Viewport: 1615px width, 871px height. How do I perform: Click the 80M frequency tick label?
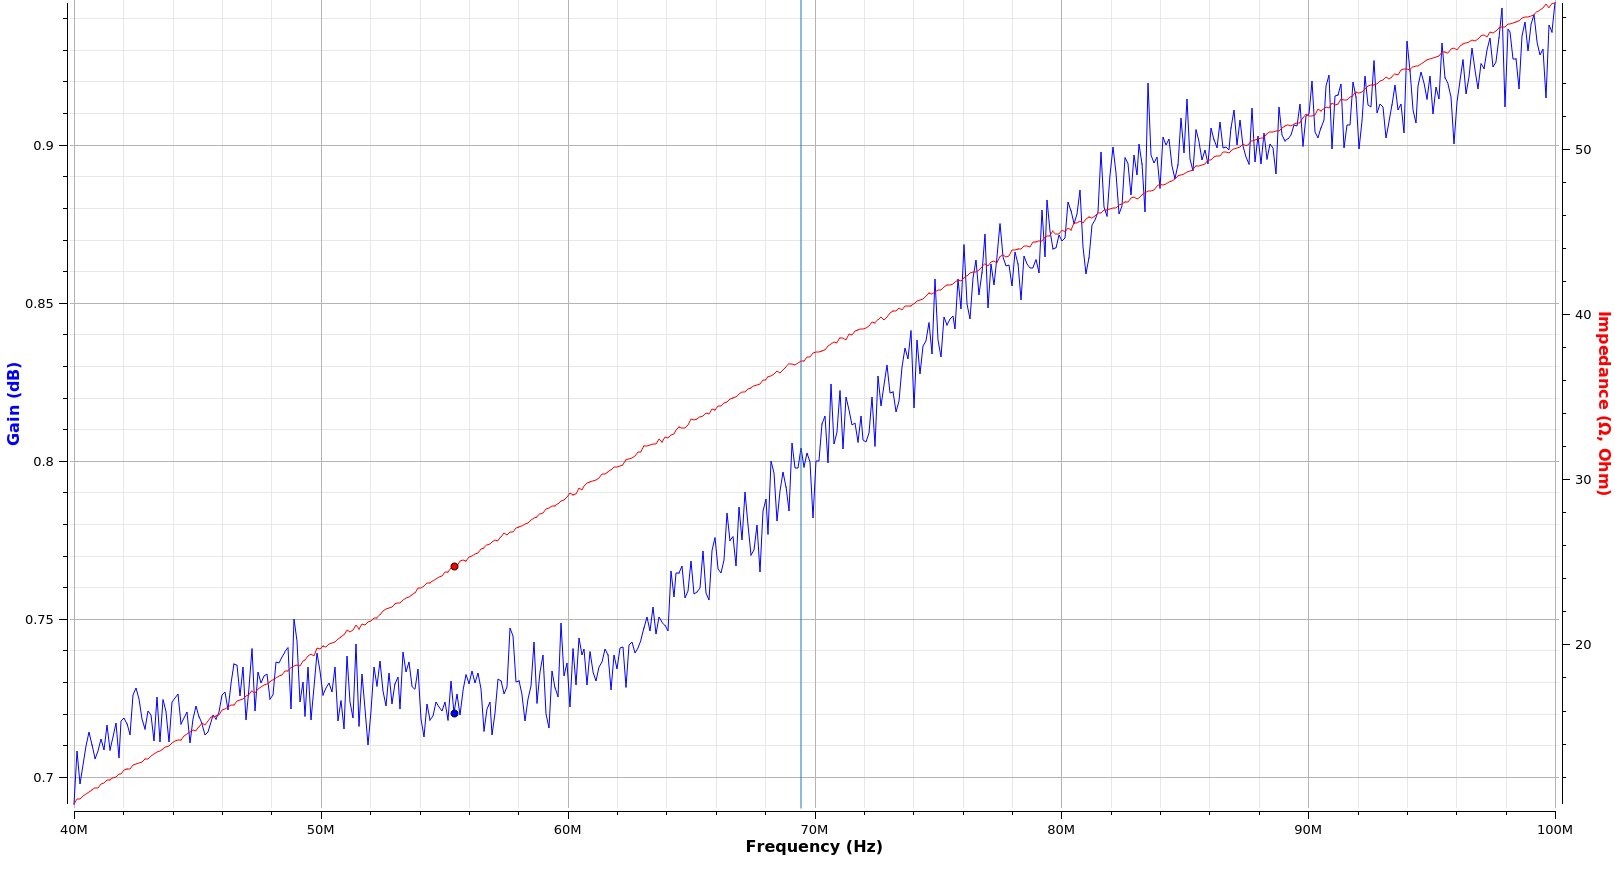click(1061, 830)
